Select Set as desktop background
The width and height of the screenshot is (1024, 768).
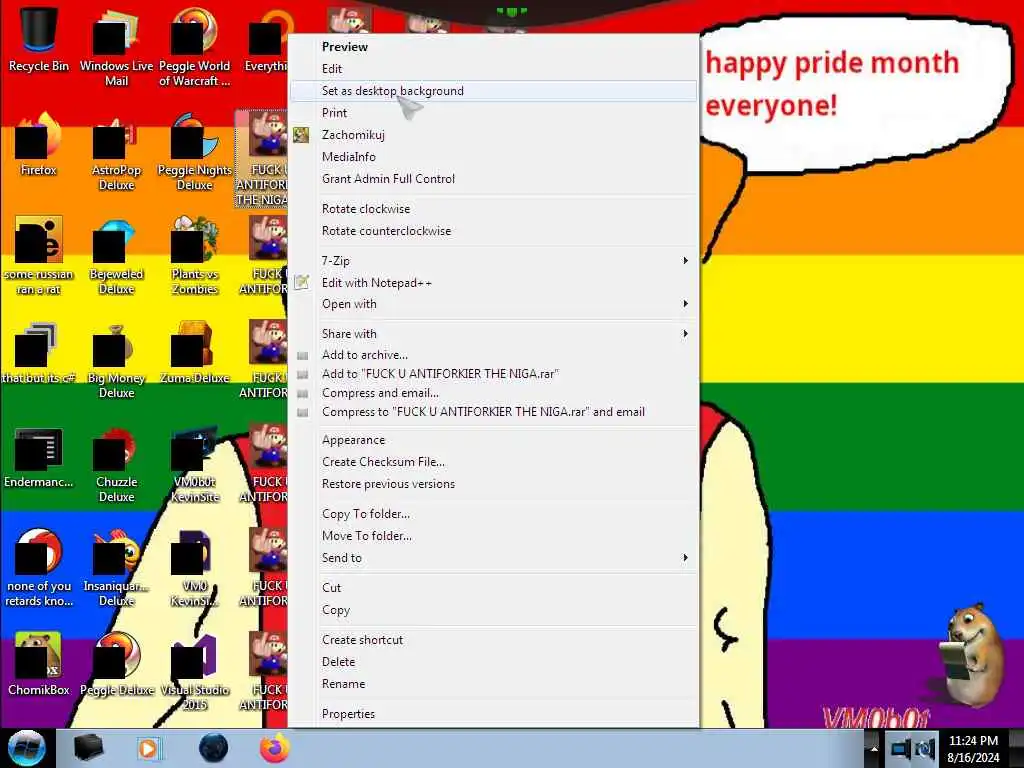coord(493,91)
